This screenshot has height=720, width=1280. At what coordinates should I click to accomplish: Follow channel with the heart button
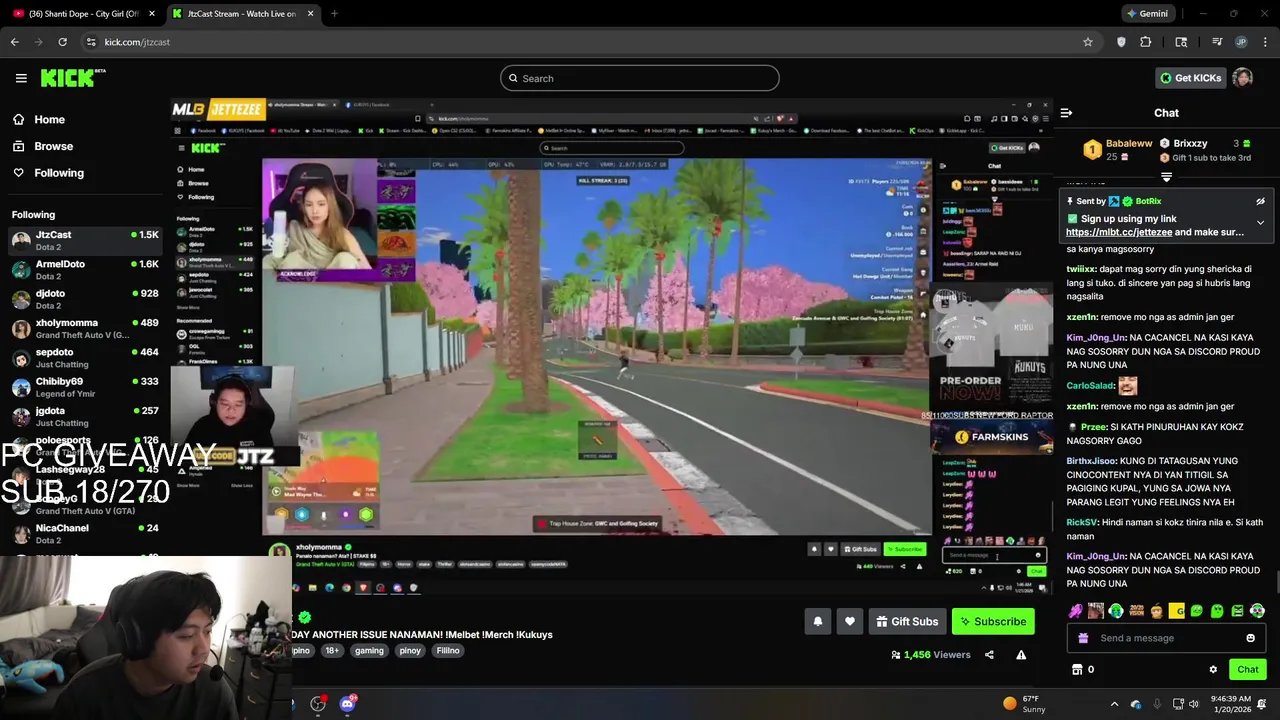point(849,621)
